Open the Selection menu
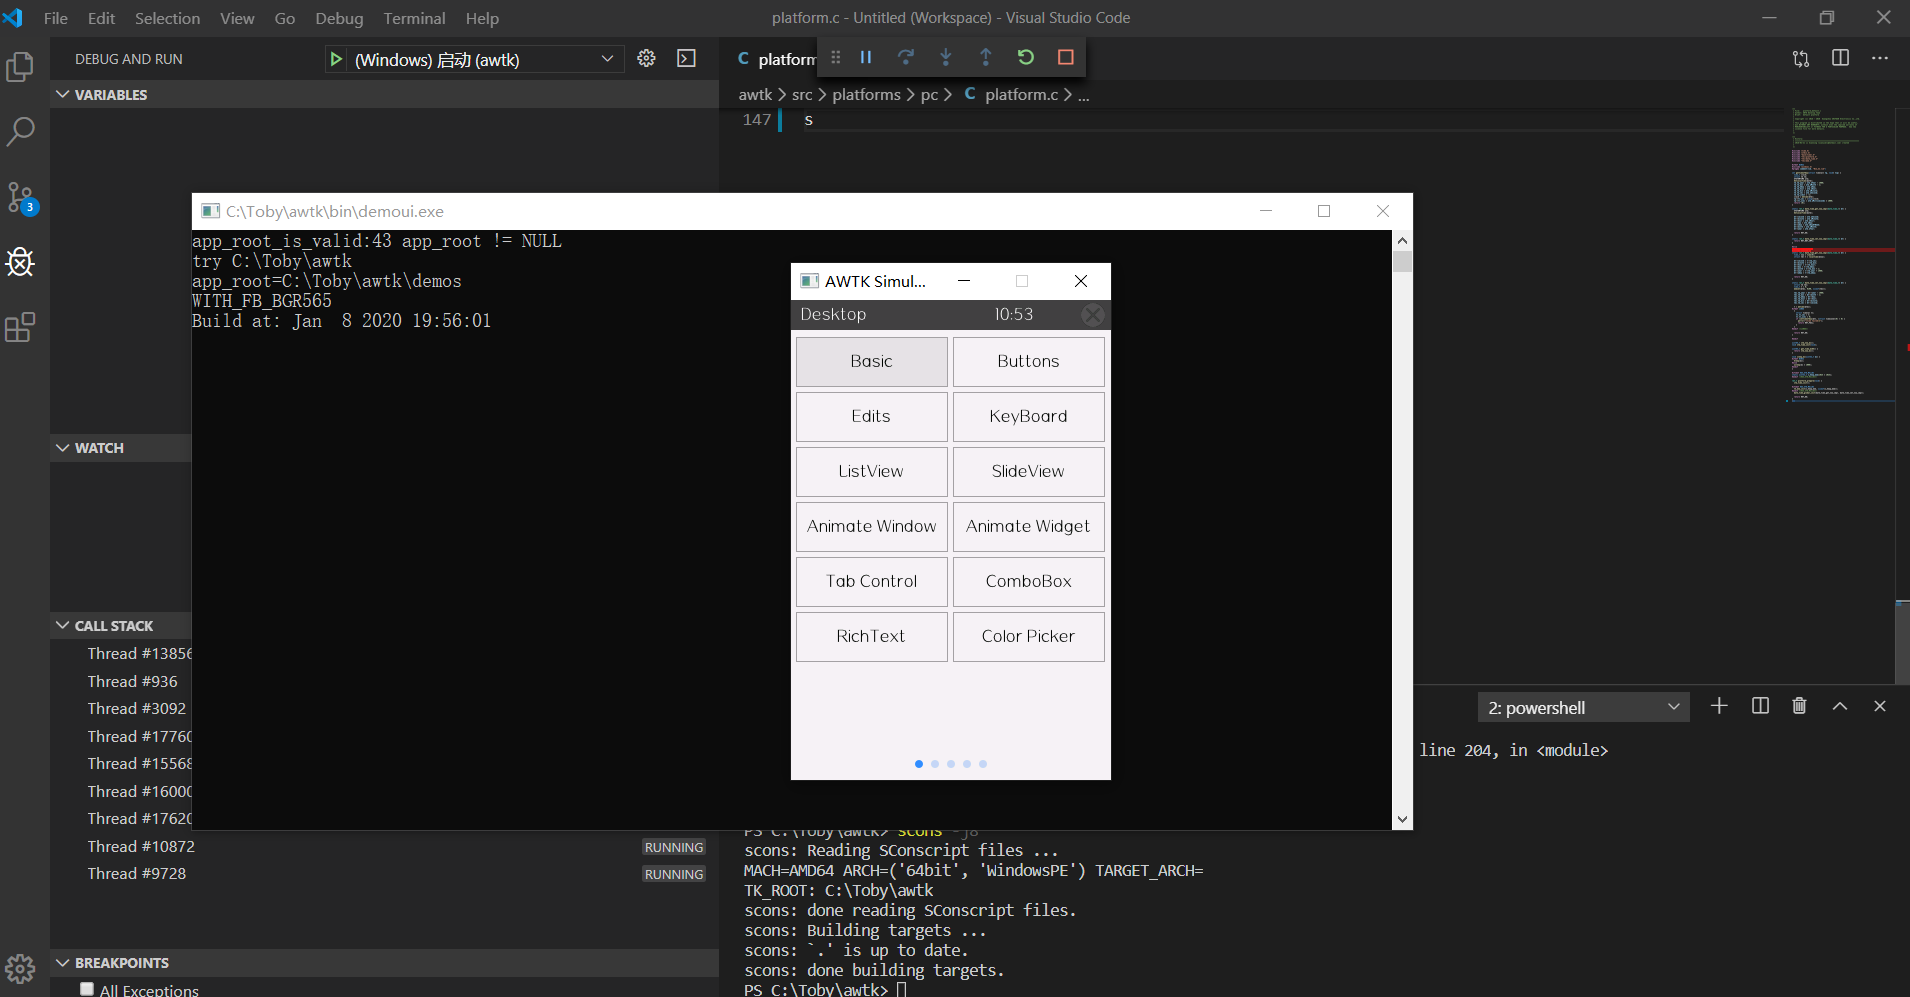The height and width of the screenshot is (997, 1910). click(167, 18)
